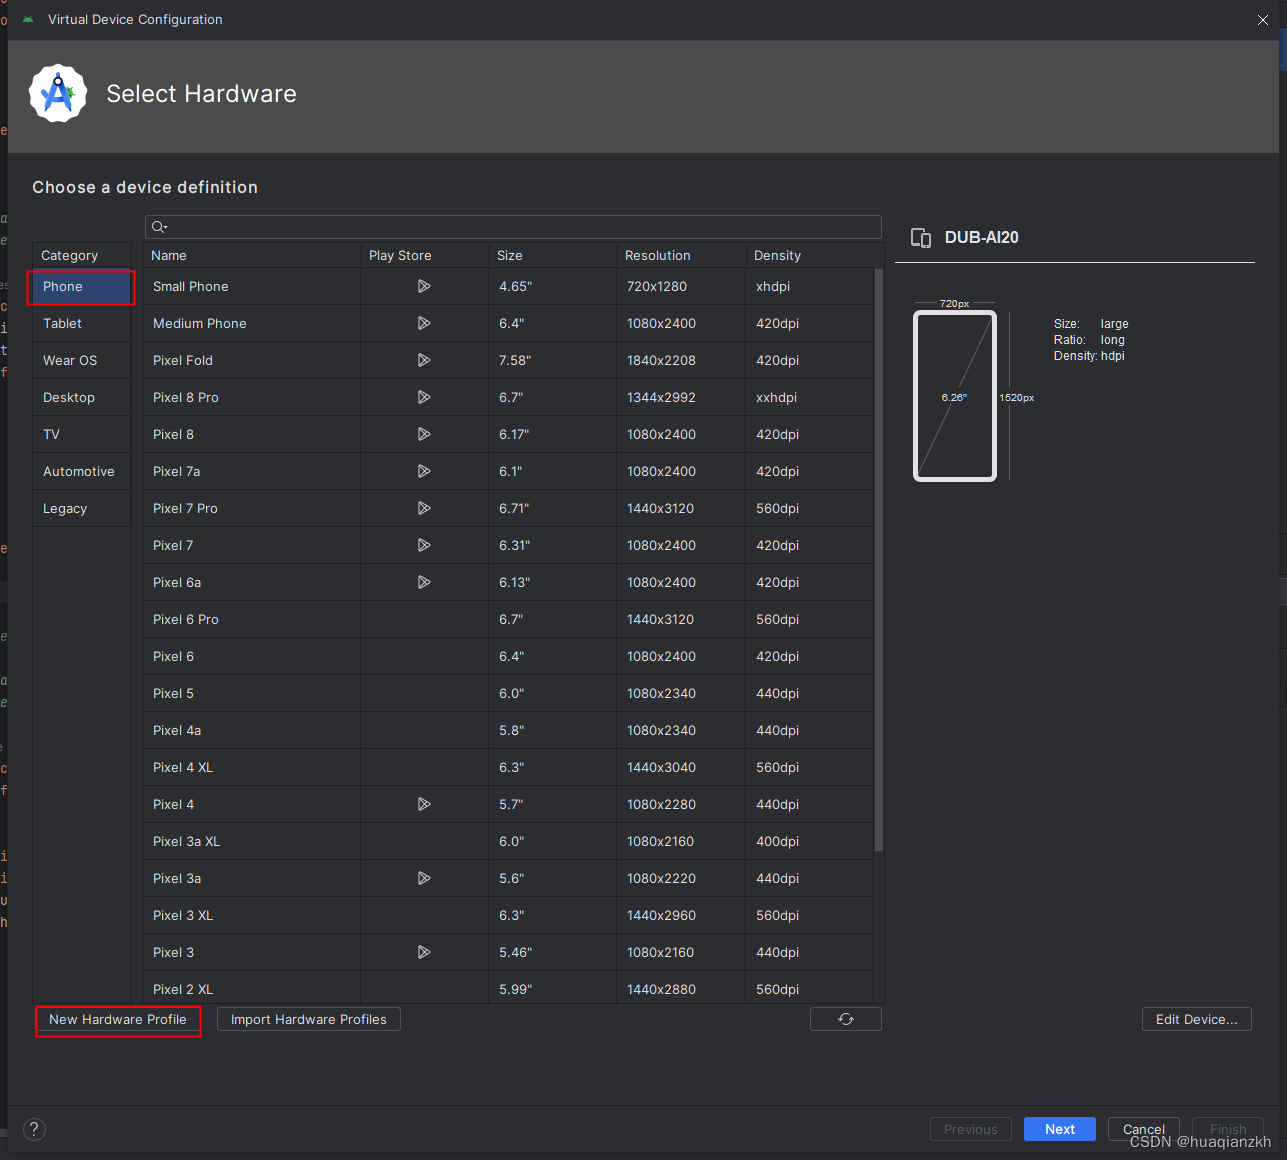Click Play Store icon for Pixel 8 Pro

pos(424,397)
